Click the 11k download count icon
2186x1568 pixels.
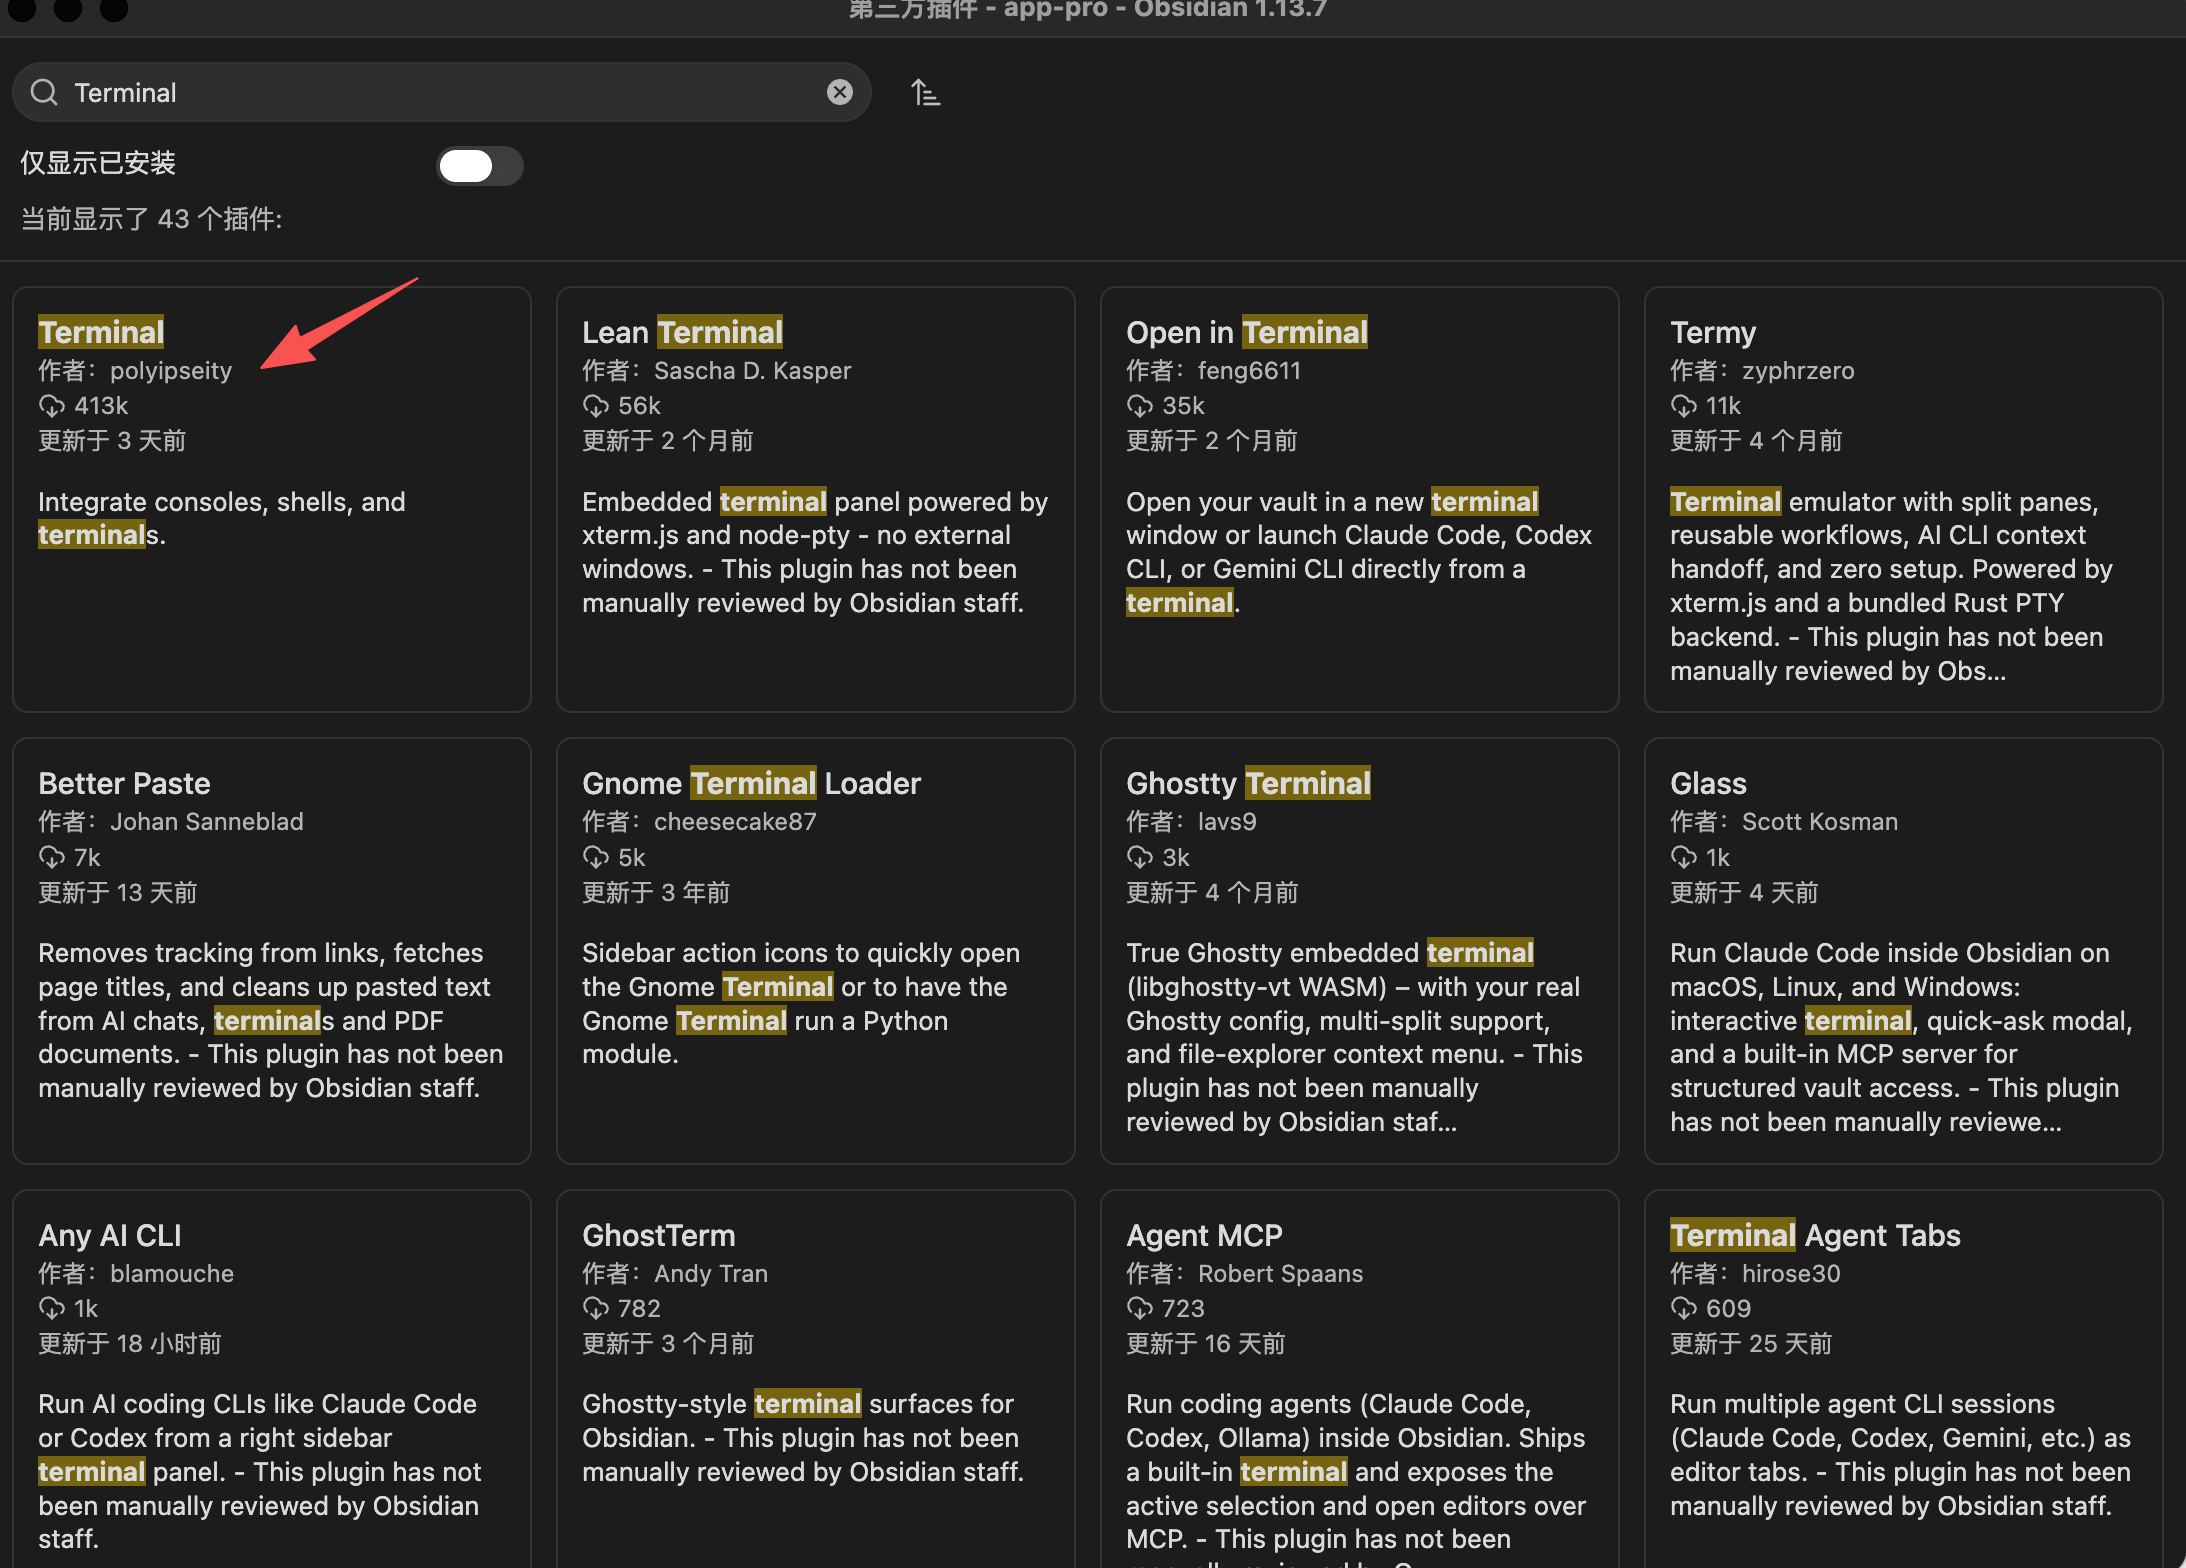point(1683,406)
